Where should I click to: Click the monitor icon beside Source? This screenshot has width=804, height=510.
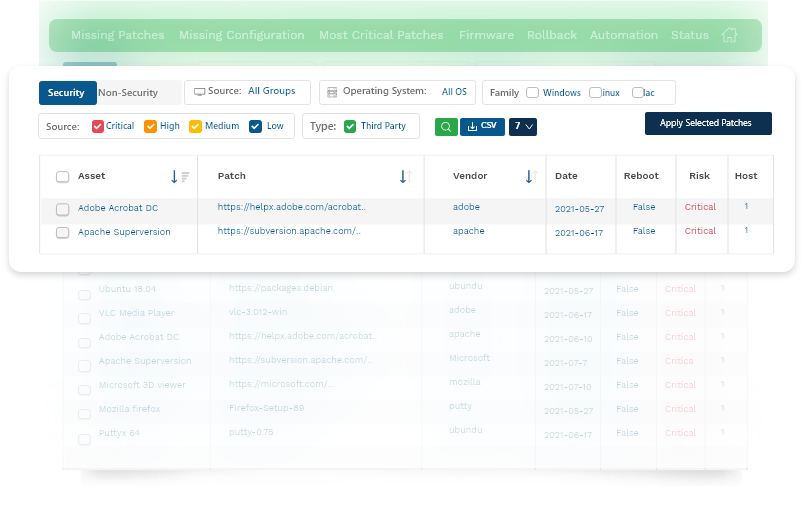point(199,92)
